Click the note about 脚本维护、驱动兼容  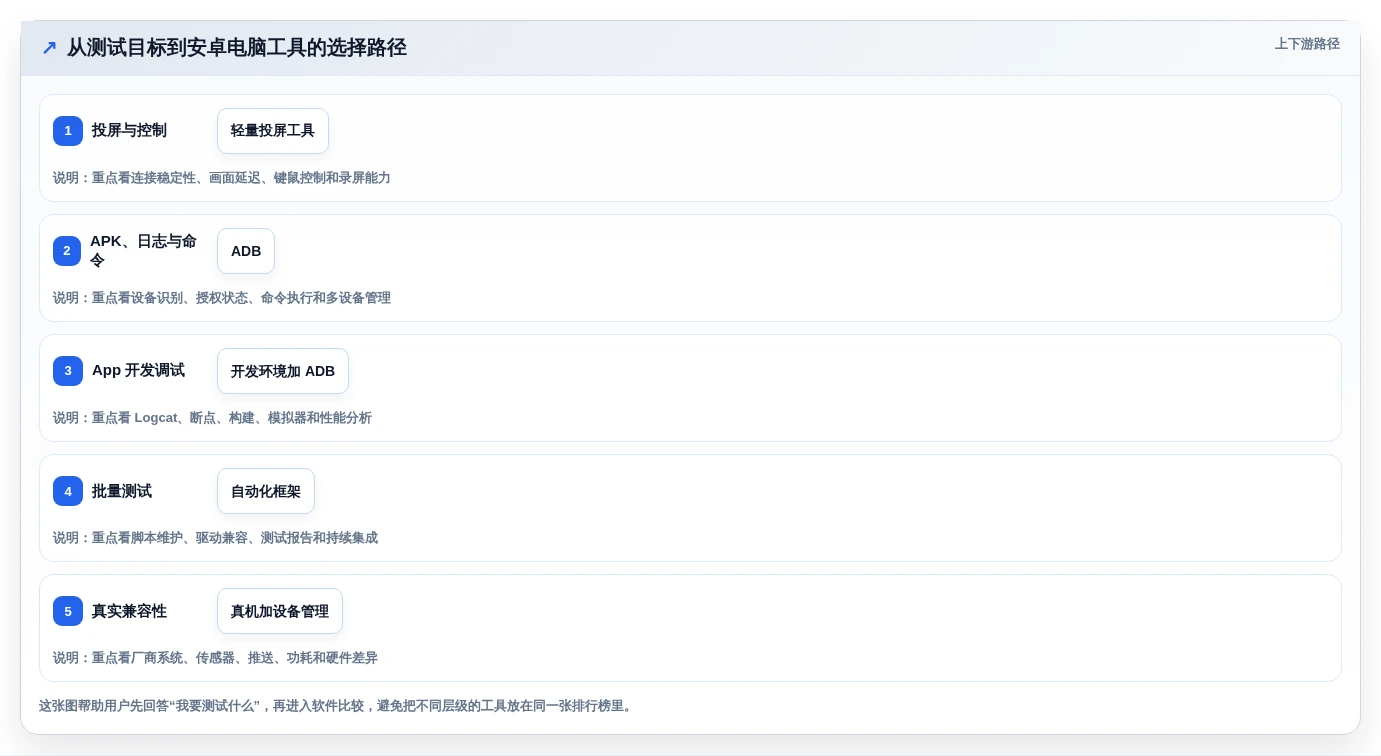(x=215, y=538)
